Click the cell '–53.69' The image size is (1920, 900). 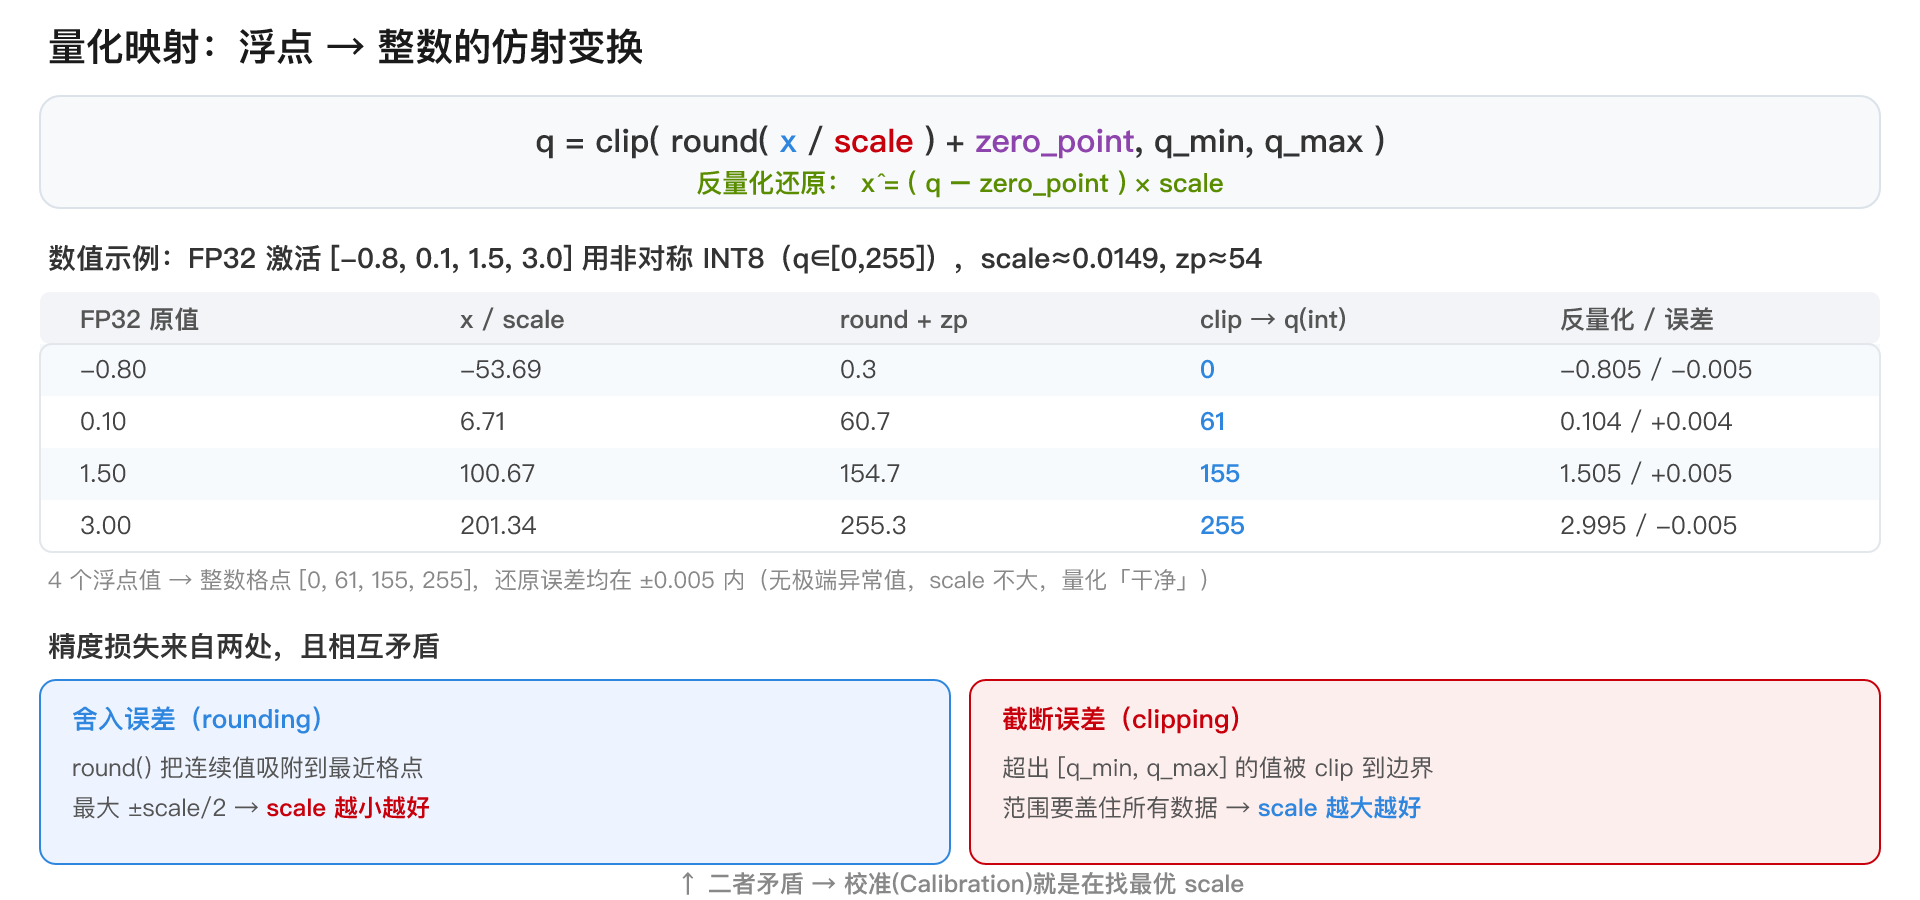point(500,370)
